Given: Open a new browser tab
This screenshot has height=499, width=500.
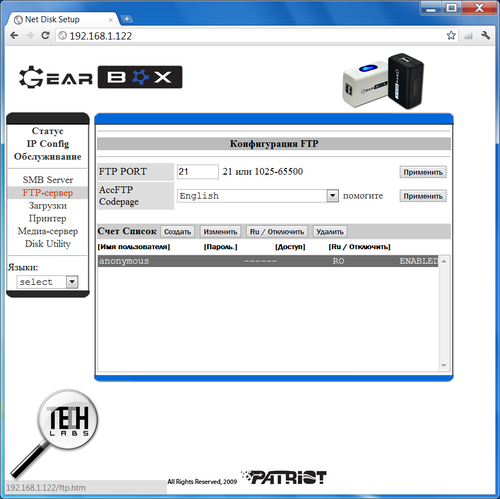Looking at the screenshot, I should pyautogui.click(x=127, y=19).
